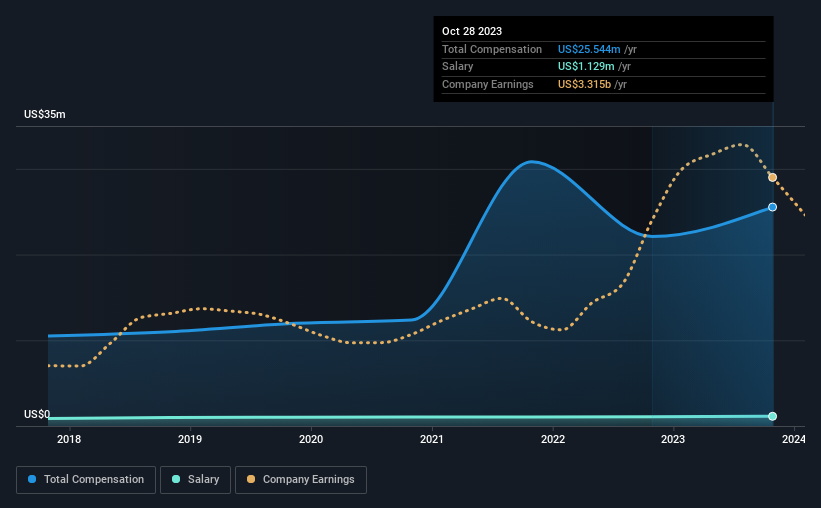Toggle the Total Compensation legend button
This screenshot has width=821, height=508.
(86, 480)
